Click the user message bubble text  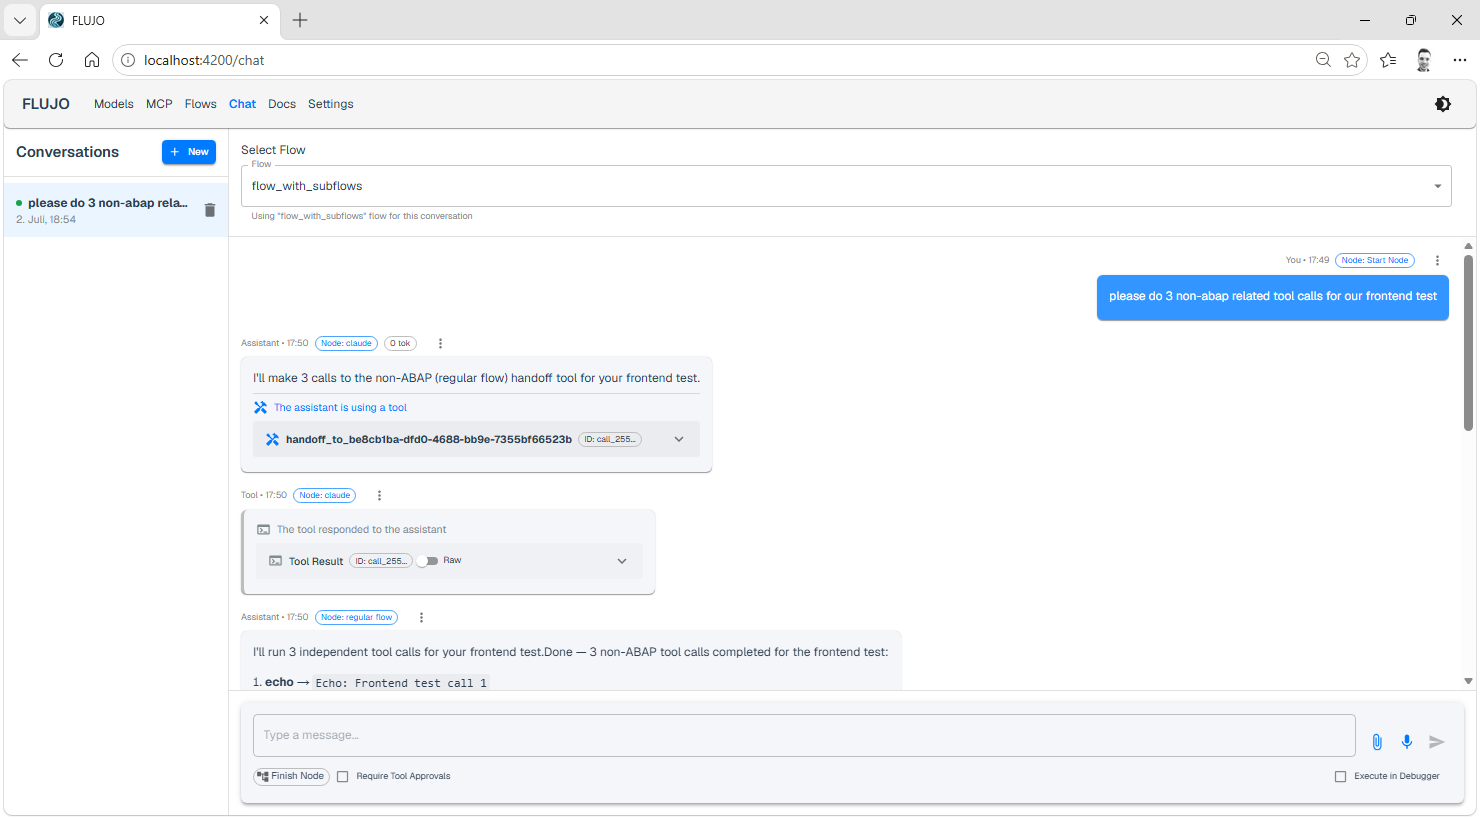[1272, 296]
